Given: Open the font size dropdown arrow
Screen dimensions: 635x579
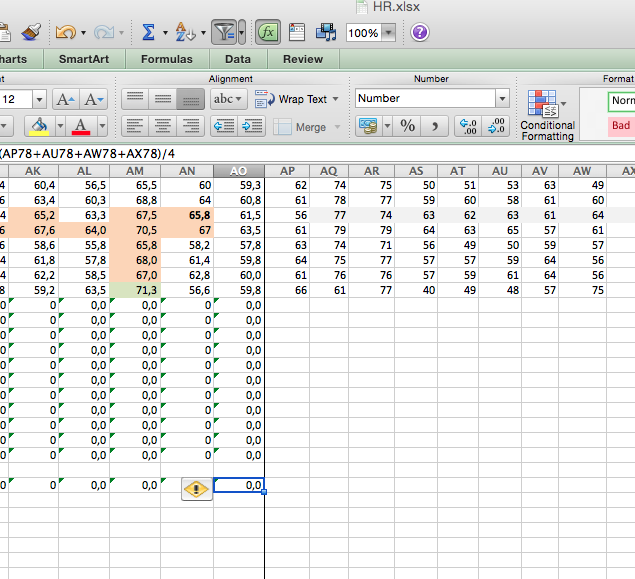Looking at the screenshot, I should (x=39, y=99).
